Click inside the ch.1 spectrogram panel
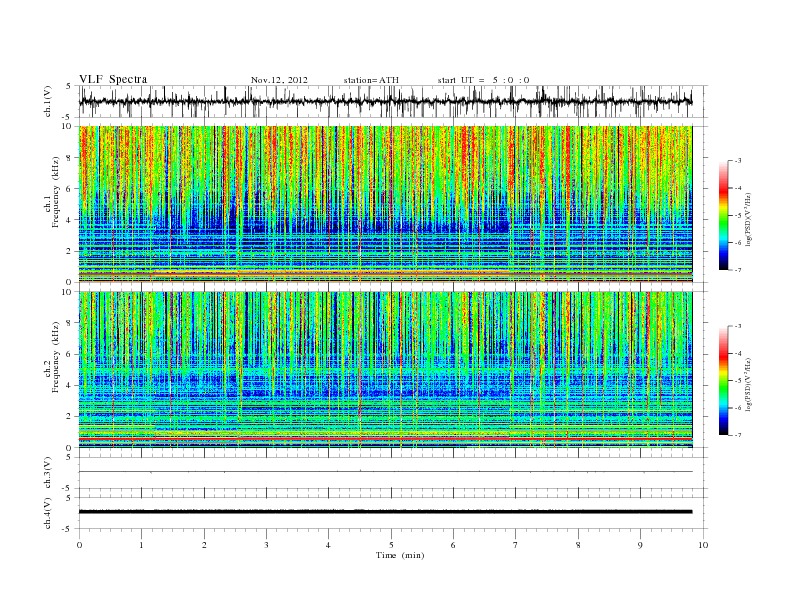 (x=385, y=204)
